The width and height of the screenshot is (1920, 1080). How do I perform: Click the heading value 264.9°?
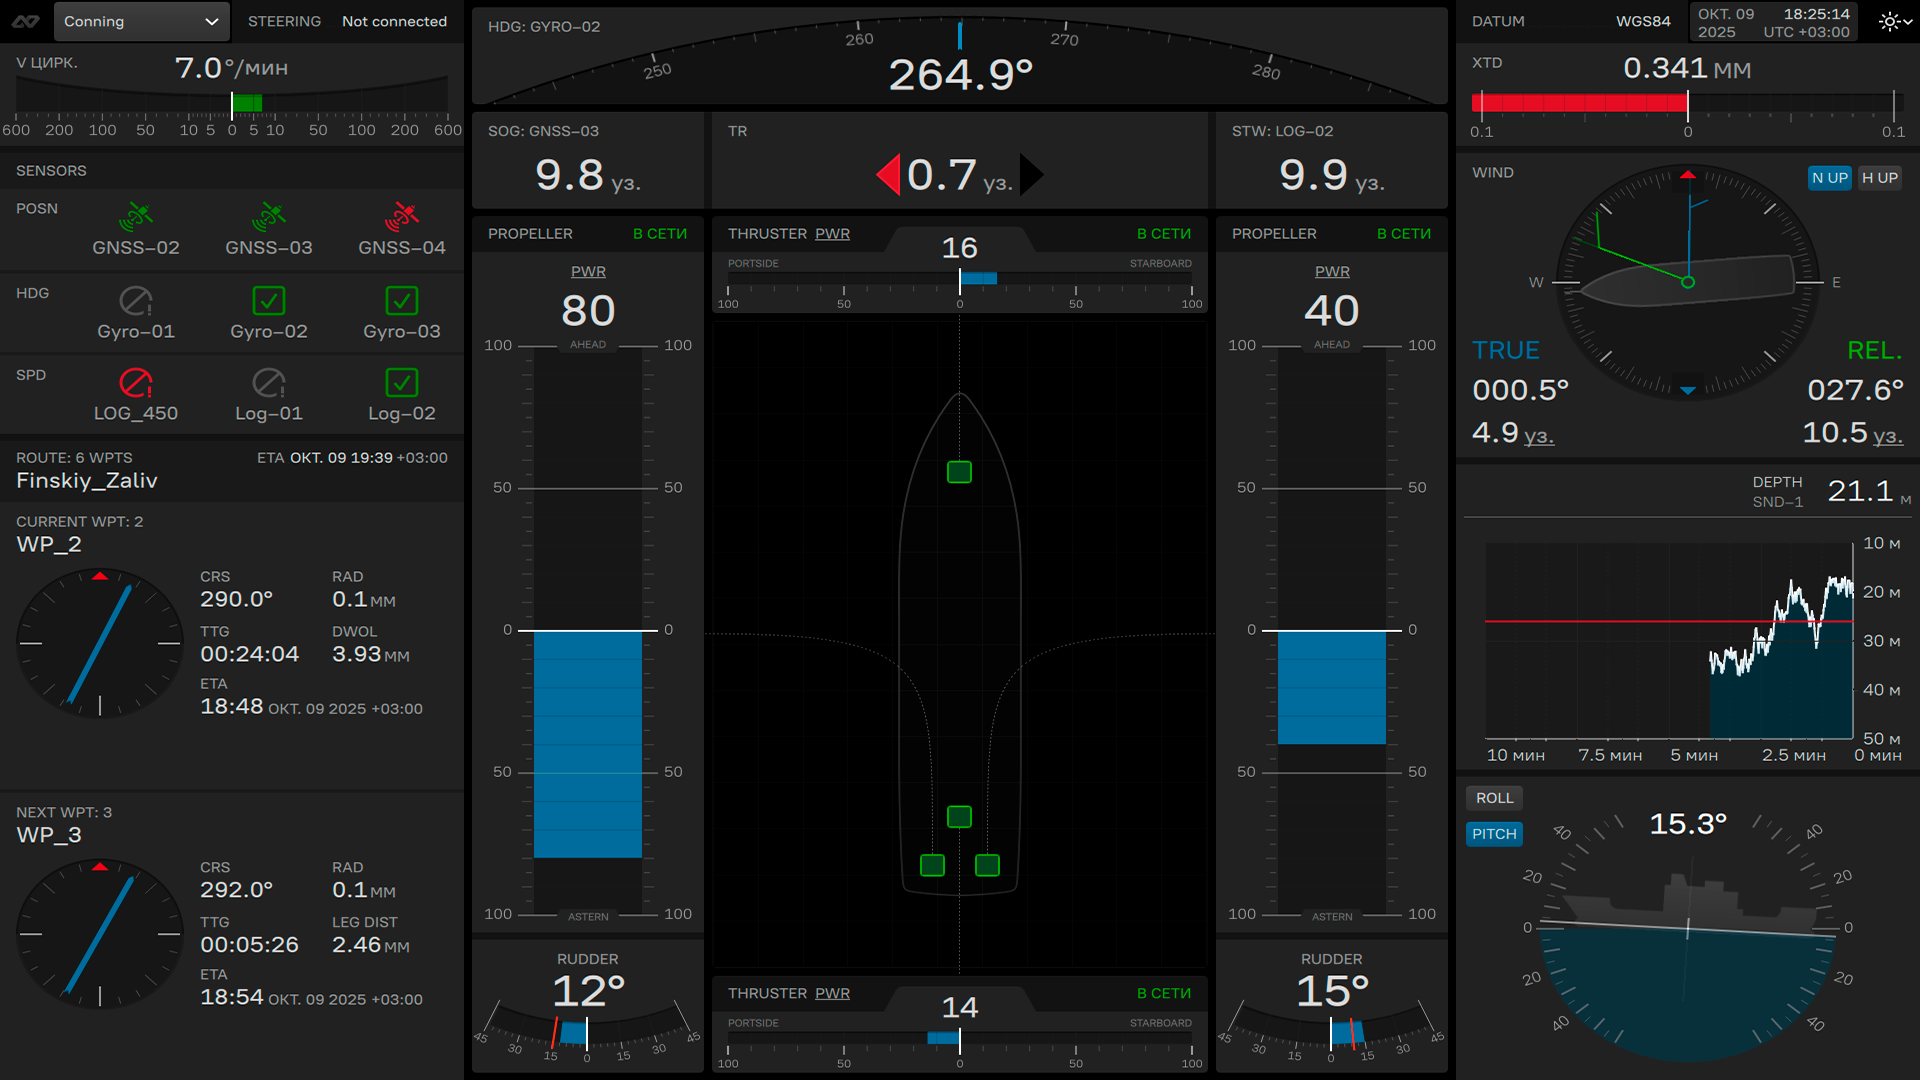960,75
